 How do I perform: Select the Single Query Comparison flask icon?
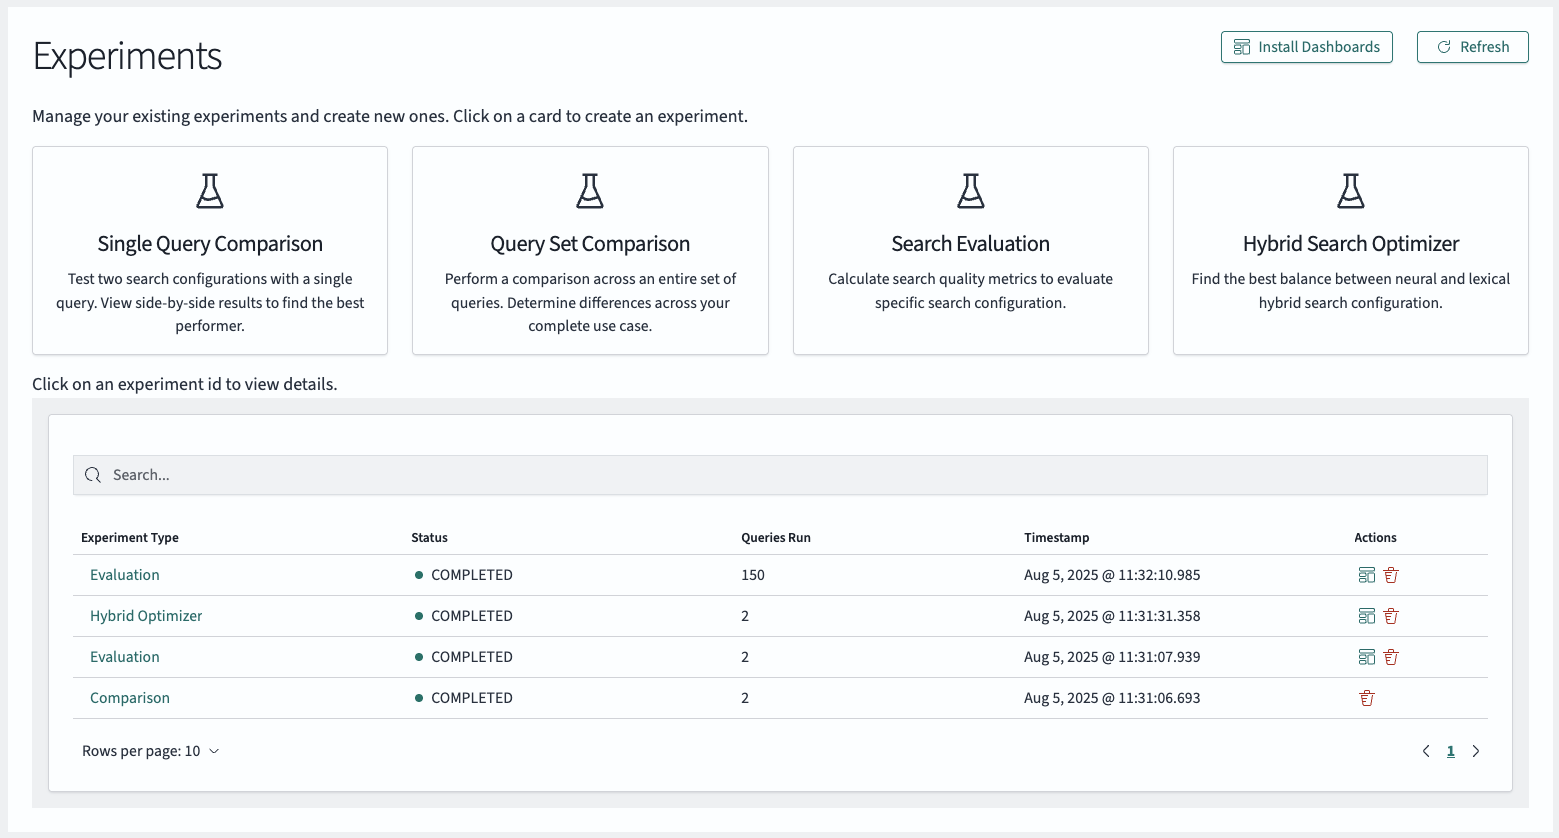pyautogui.click(x=209, y=190)
